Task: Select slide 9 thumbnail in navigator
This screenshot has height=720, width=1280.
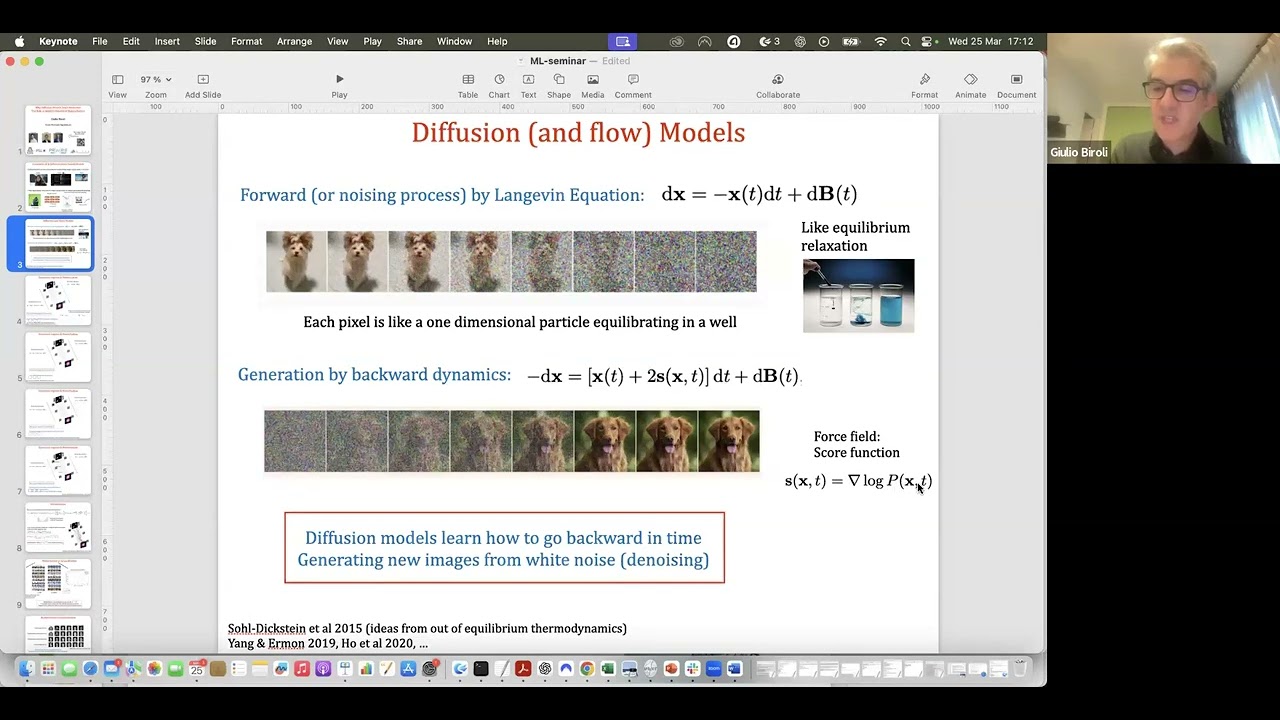Action: (x=59, y=583)
